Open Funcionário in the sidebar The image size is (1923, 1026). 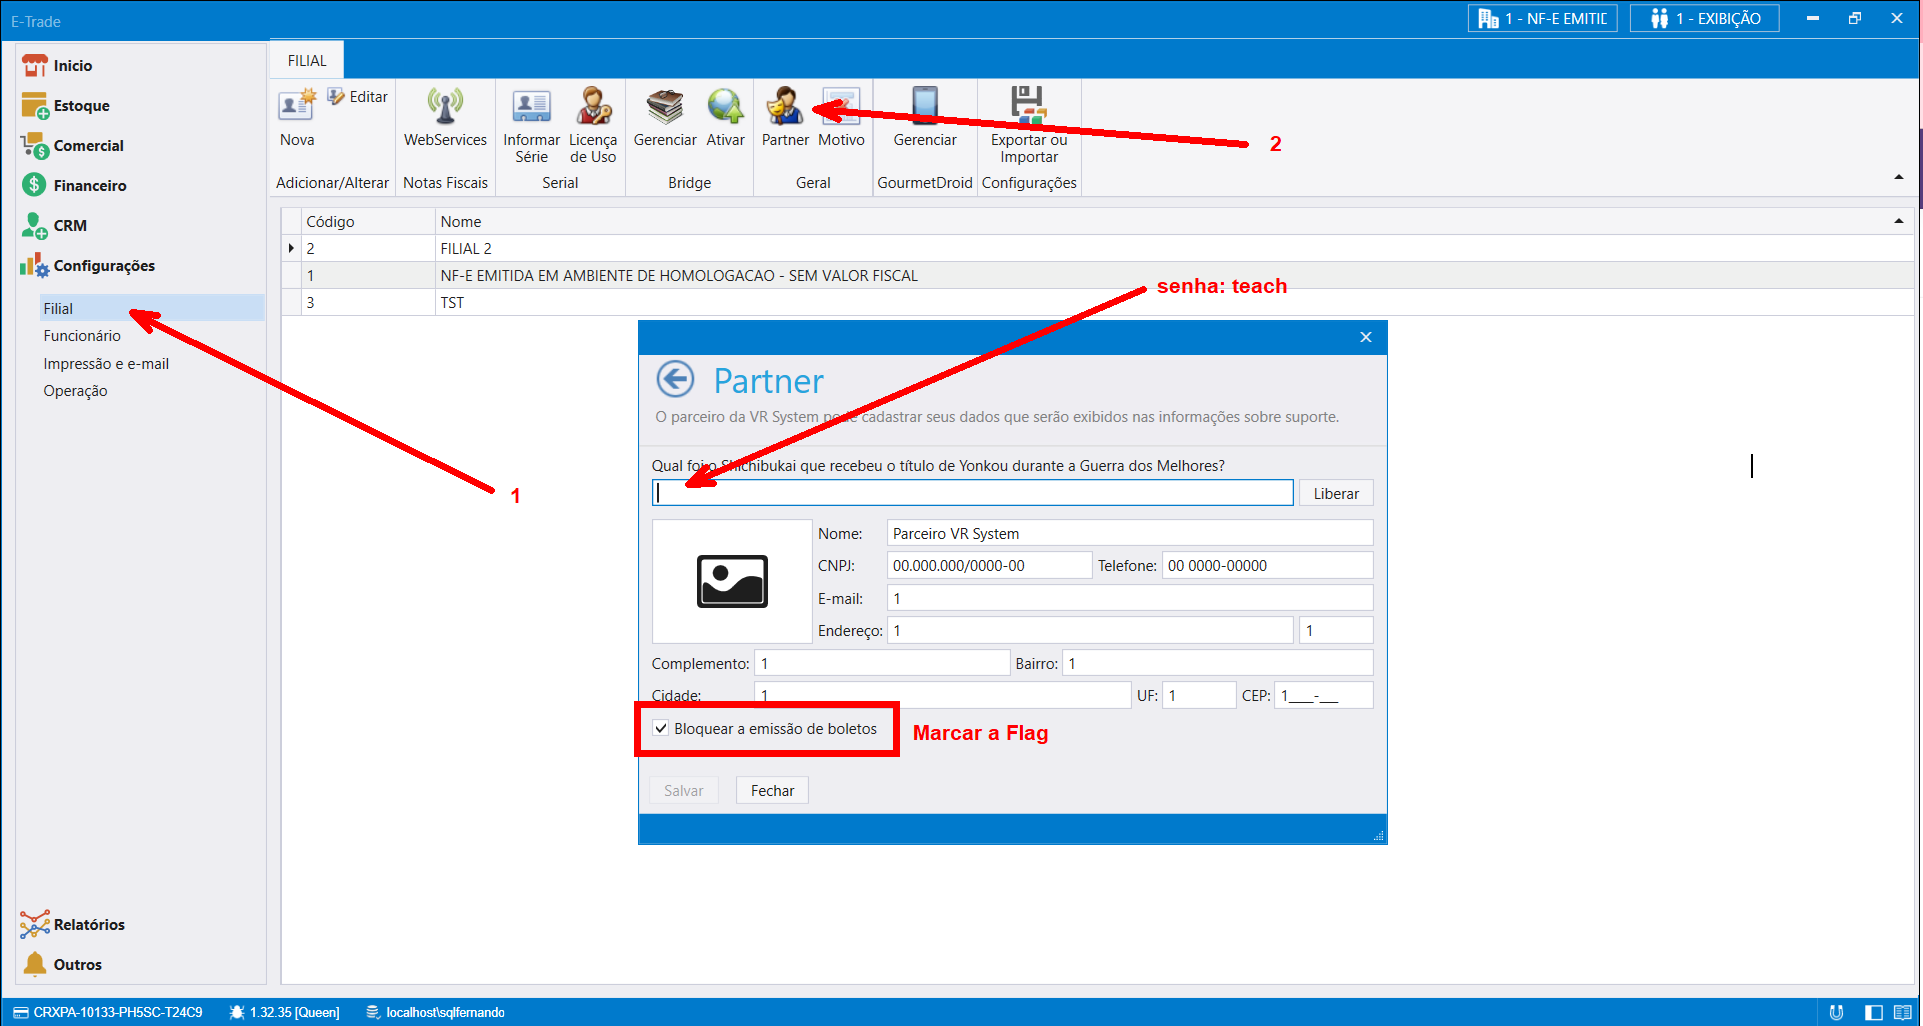pos(82,336)
